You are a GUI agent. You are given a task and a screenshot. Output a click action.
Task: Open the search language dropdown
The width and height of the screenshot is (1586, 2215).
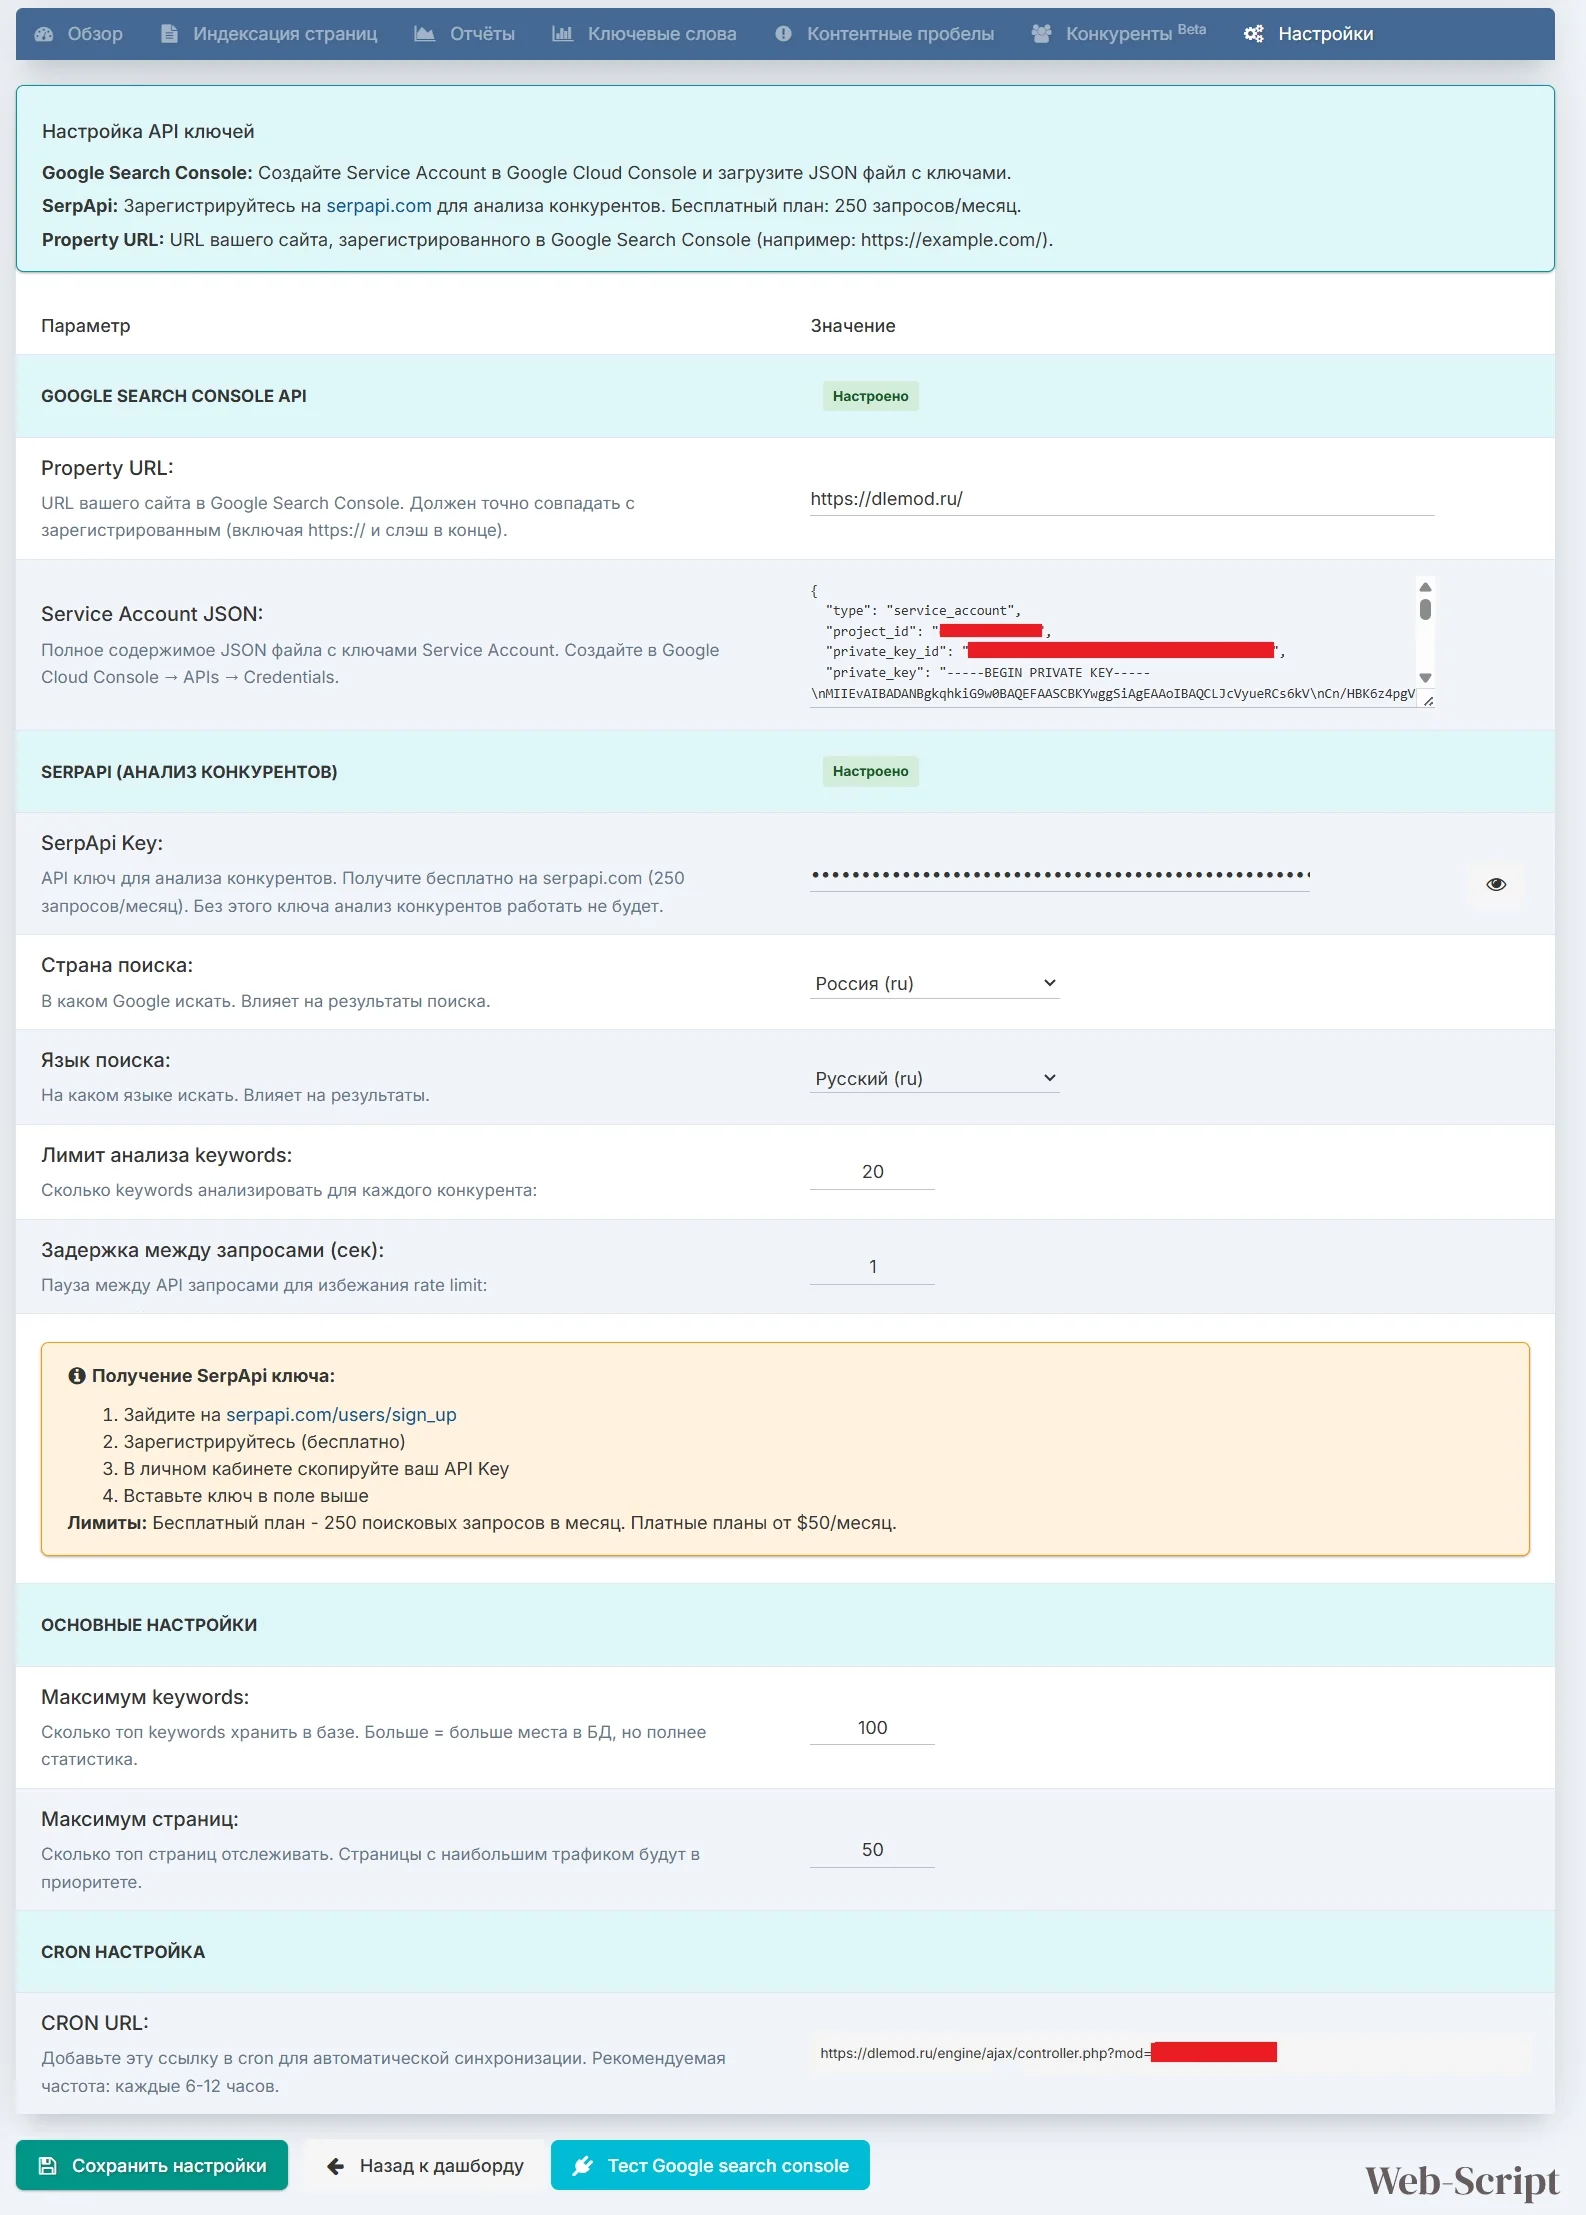coord(934,1078)
